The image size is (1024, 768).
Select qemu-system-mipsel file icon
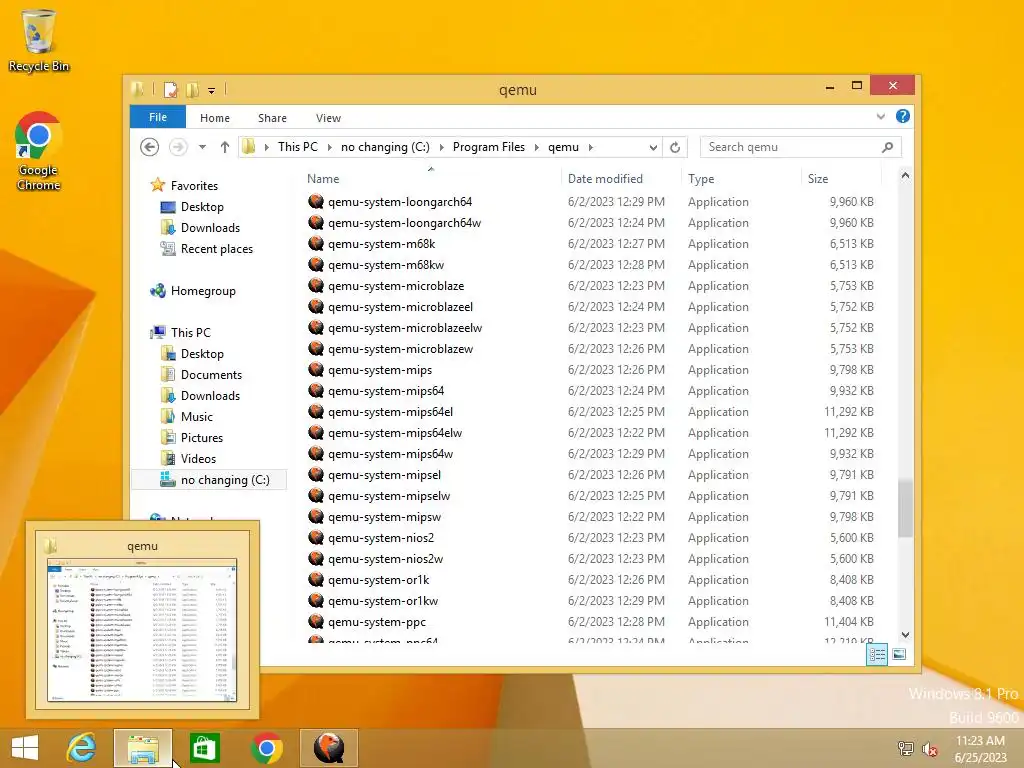pos(316,475)
